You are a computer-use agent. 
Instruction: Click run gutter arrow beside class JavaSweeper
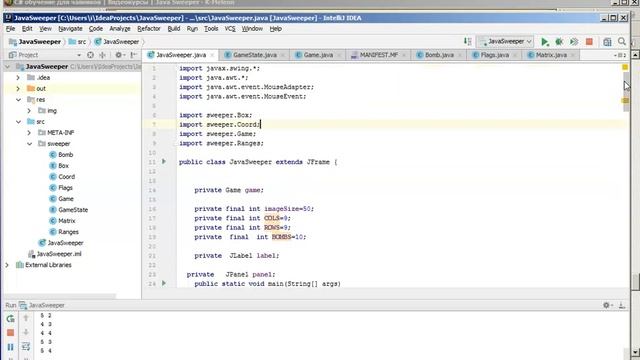tap(164, 162)
